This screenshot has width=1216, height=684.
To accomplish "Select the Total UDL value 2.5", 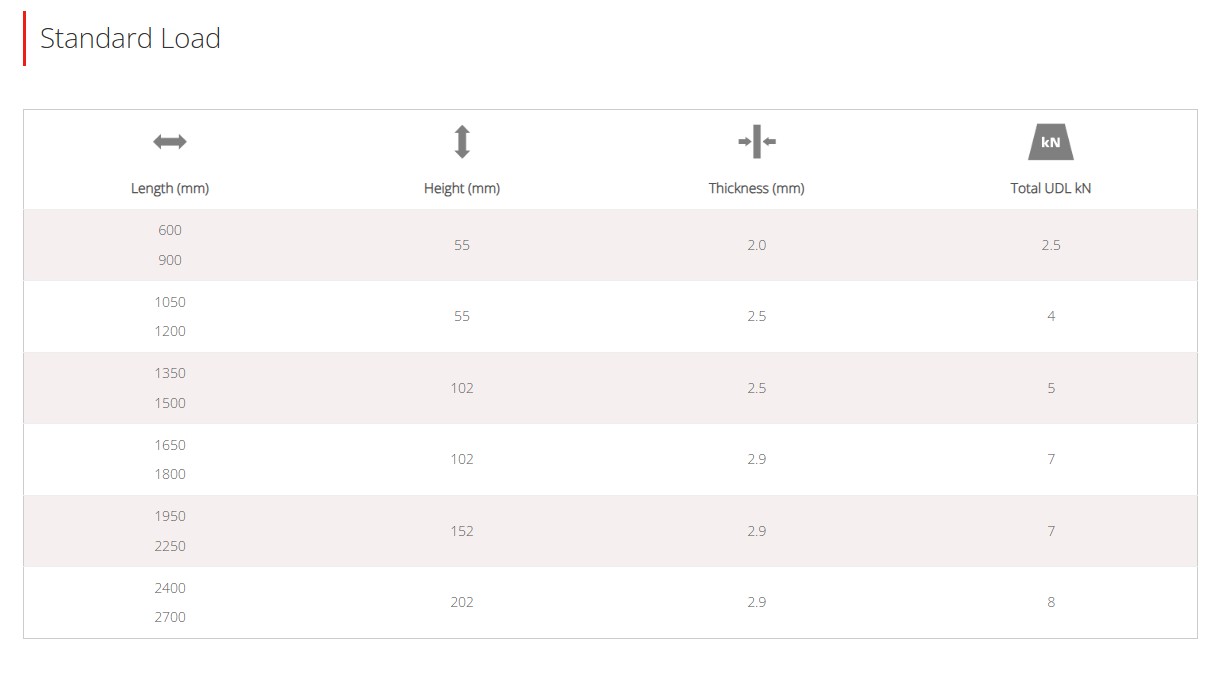I will pyautogui.click(x=1051, y=245).
